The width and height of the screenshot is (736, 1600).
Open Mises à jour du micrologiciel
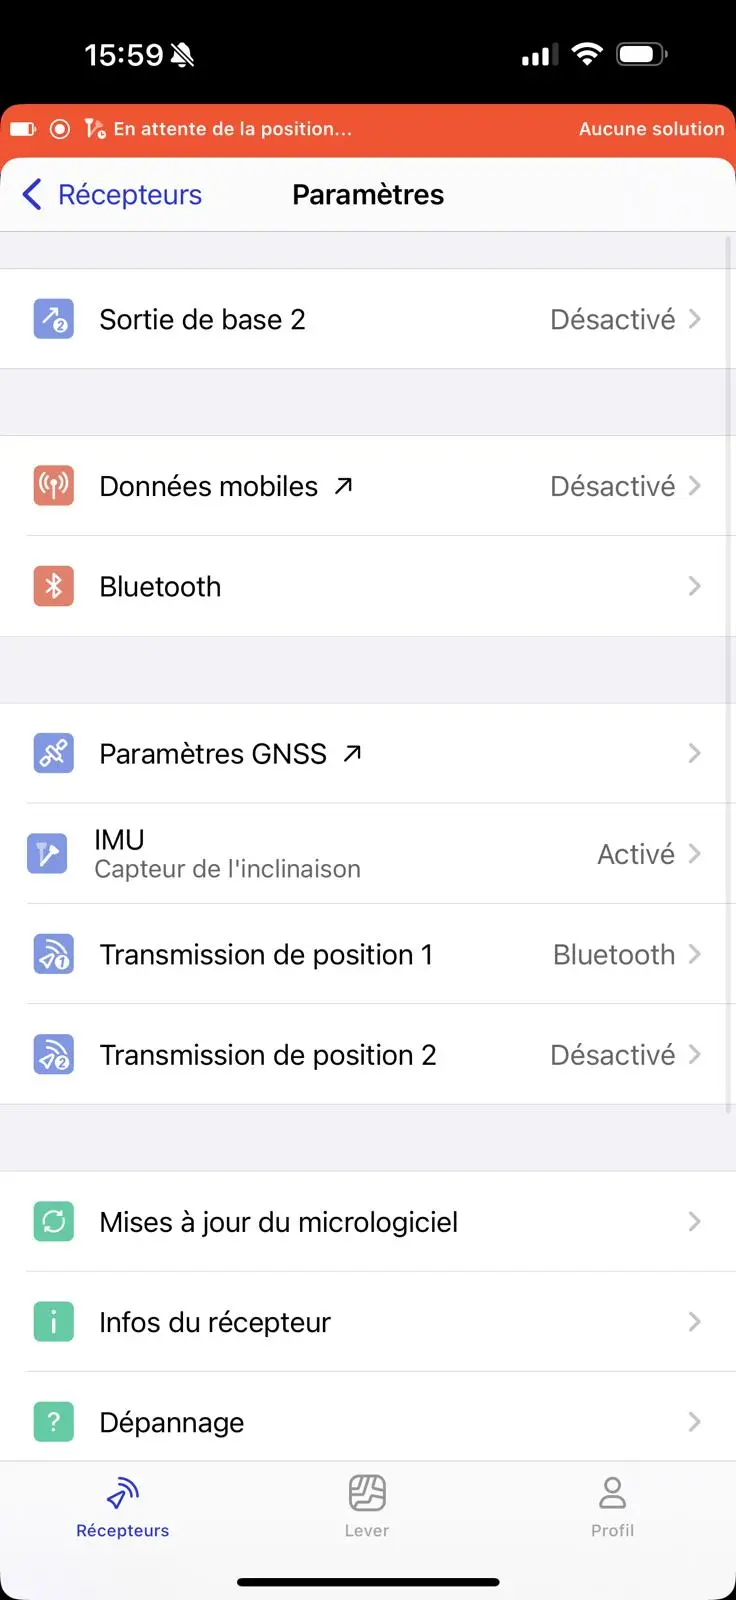click(x=279, y=1222)
